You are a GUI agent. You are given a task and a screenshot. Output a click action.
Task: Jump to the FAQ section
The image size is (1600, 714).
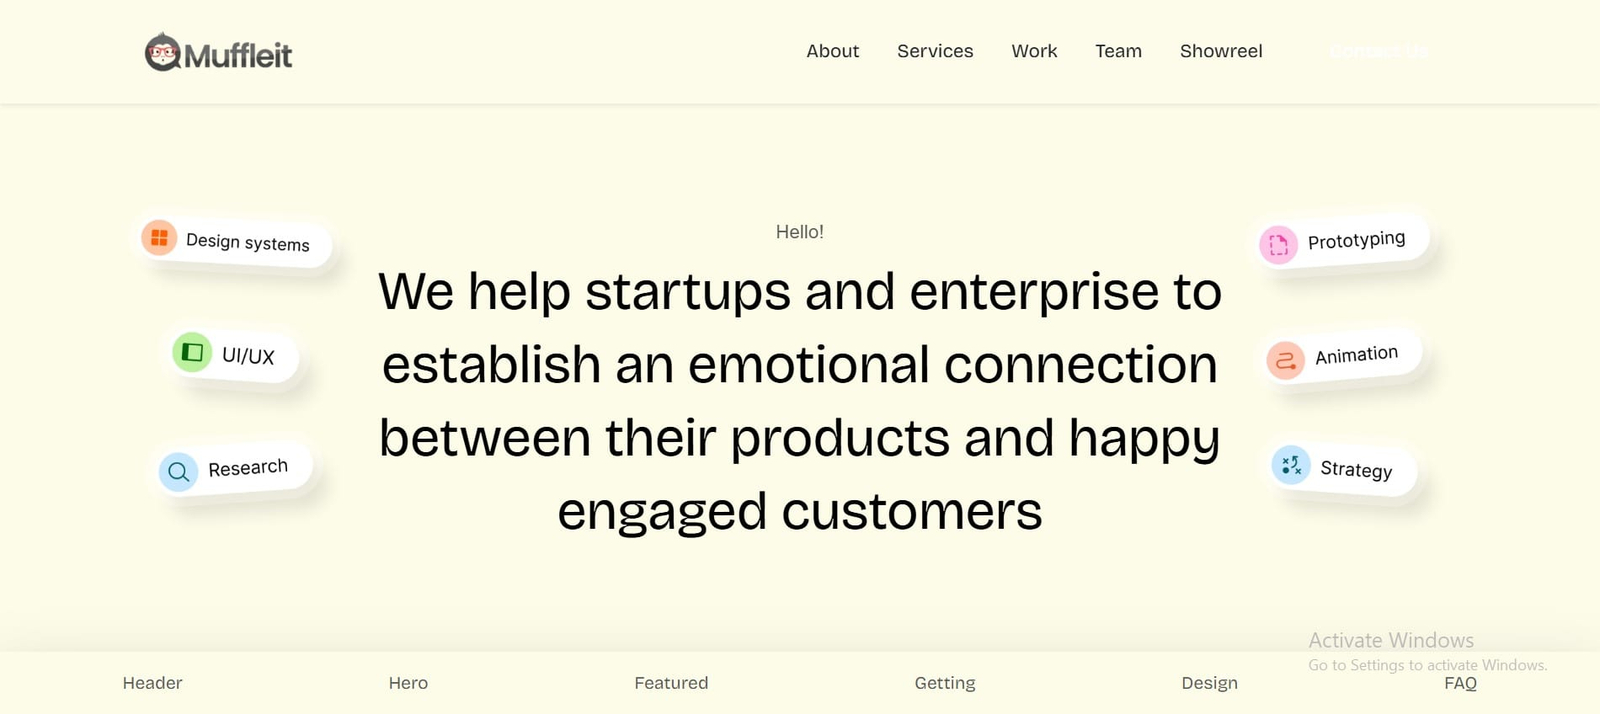1460,683
